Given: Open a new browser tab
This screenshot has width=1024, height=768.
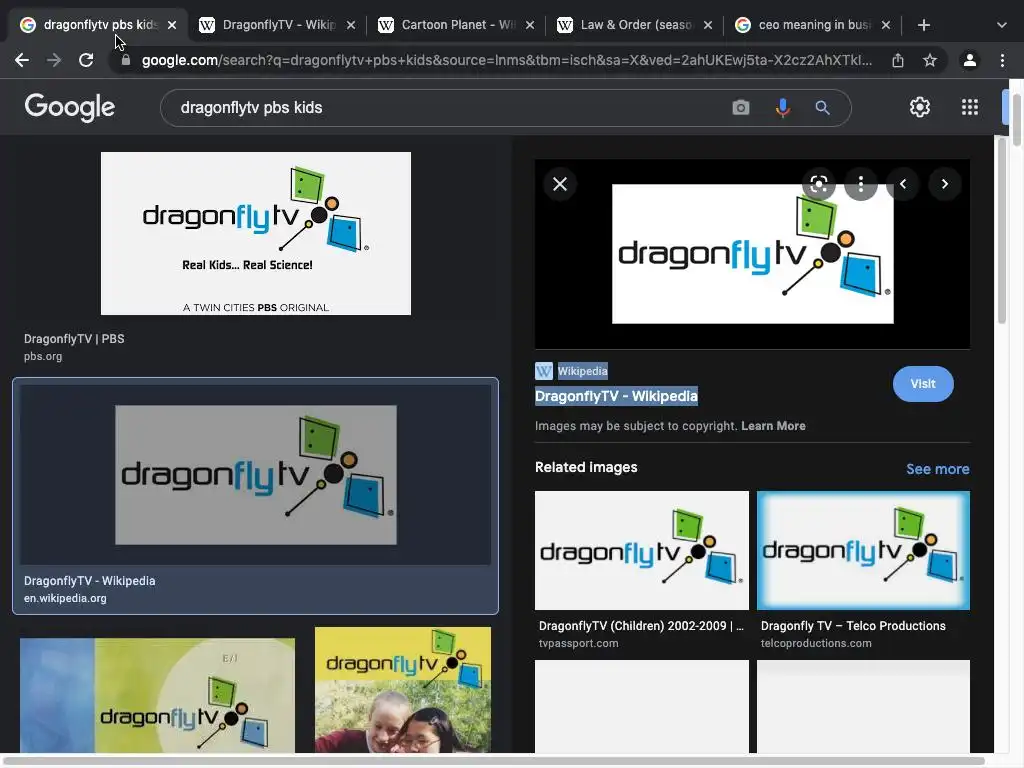Looking at the screenshot, I should click(x=923, y=25).
